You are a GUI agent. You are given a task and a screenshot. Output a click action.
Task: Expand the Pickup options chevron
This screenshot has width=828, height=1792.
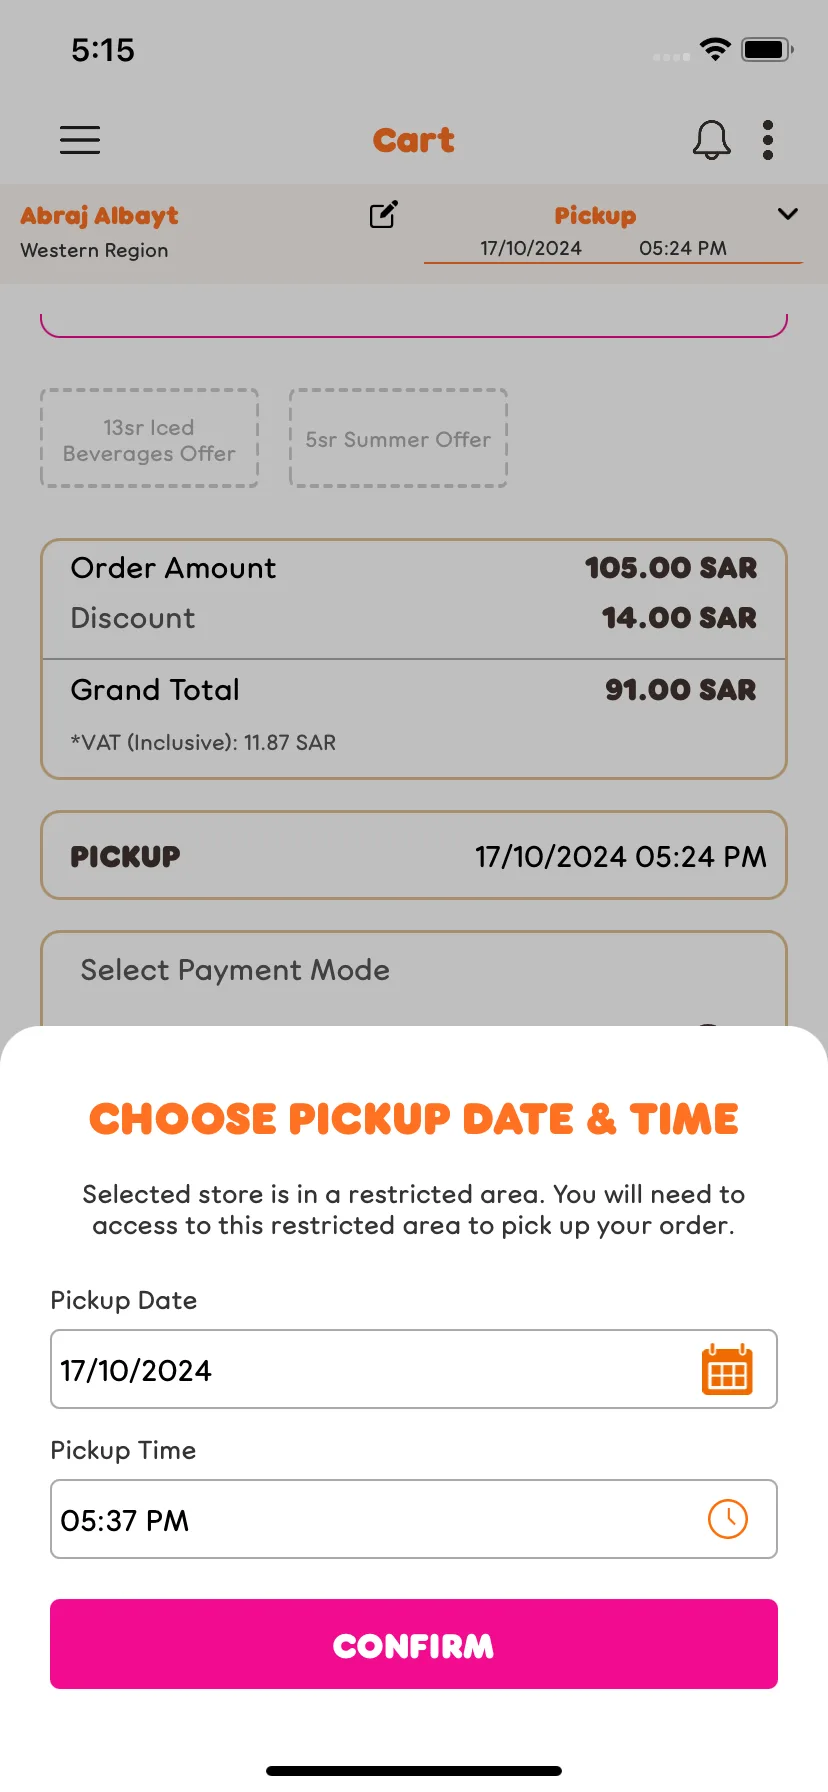click(x=788, y=214)
